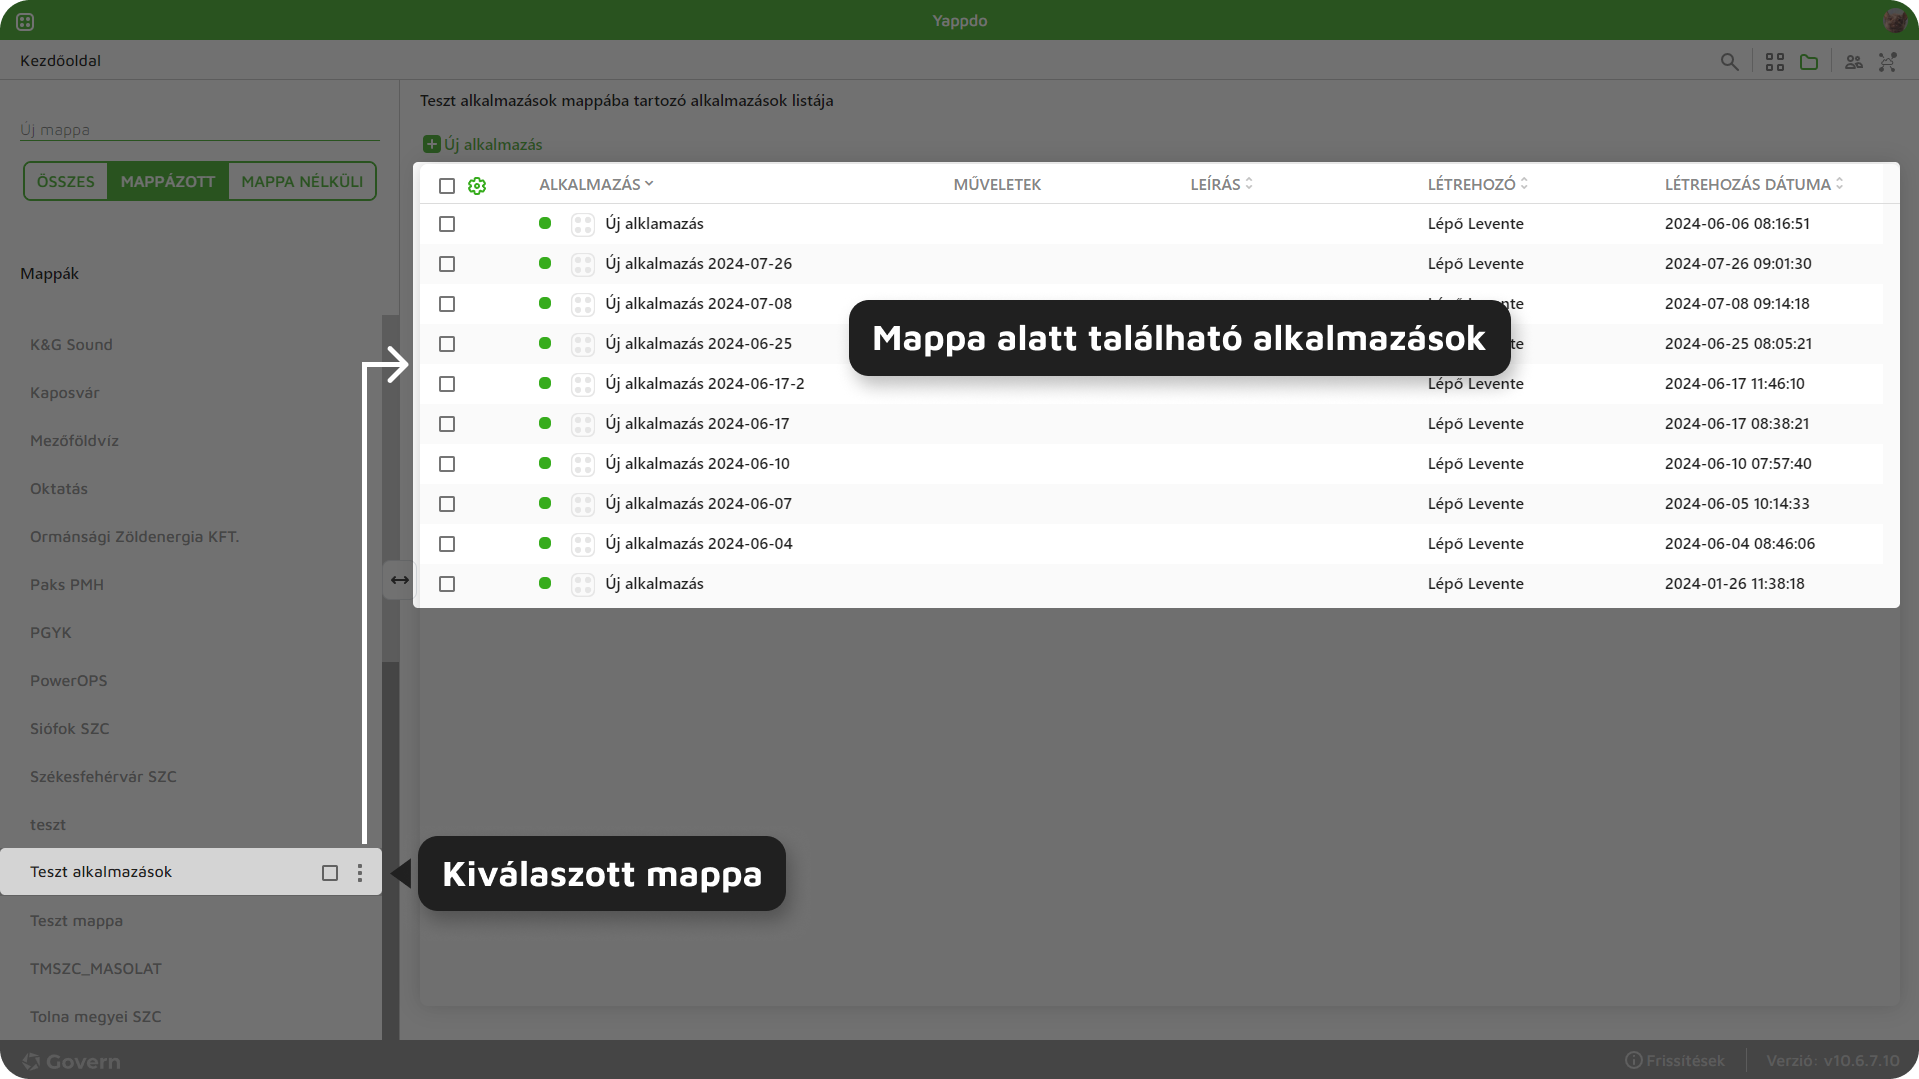1919x1079 pixels.
Task: Open the user avatar in the top right
Action: 1894,20
